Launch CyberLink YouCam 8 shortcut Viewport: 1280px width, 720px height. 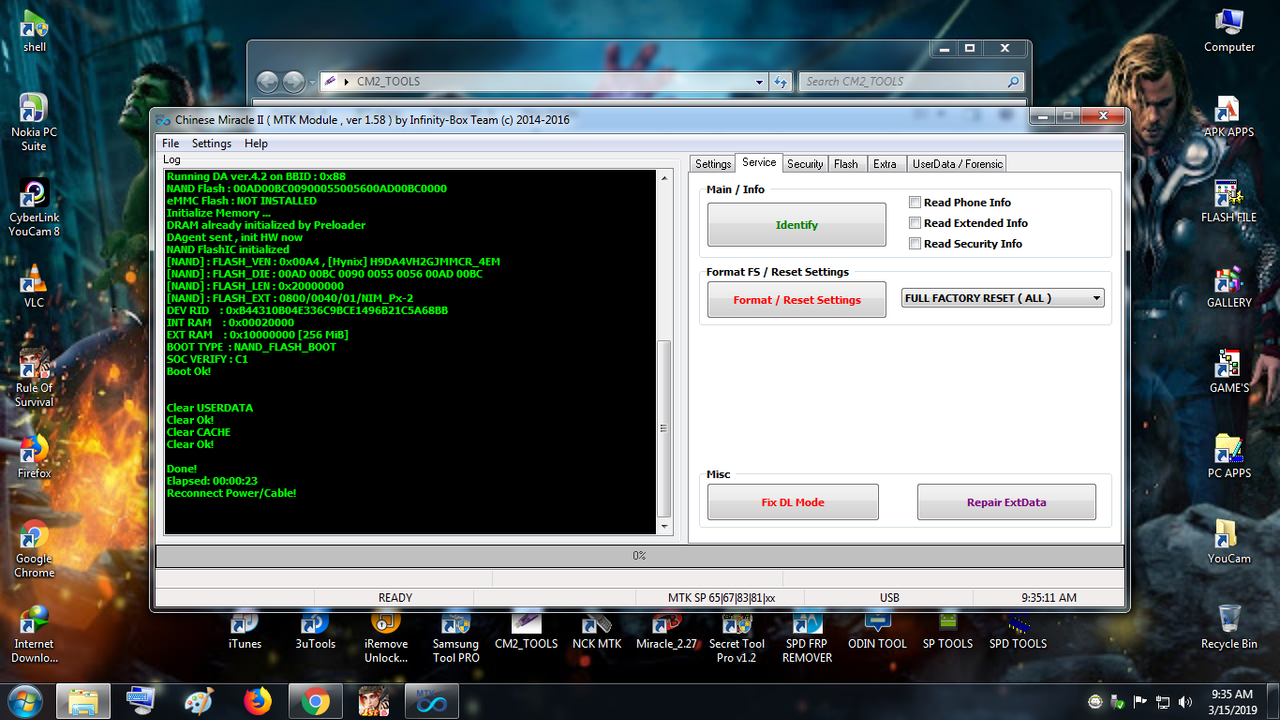[x=34, y=207]
